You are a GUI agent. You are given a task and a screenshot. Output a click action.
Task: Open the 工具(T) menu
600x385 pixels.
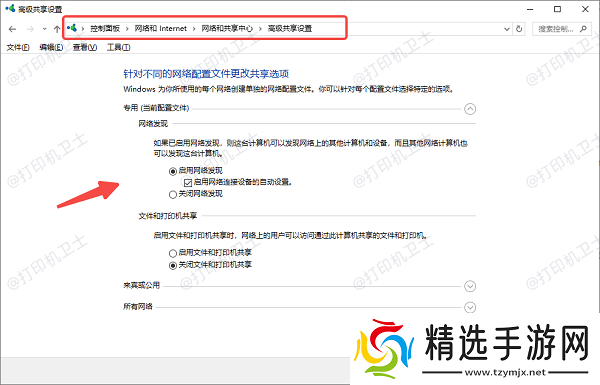pyautogui.click(x=119, y=47)
